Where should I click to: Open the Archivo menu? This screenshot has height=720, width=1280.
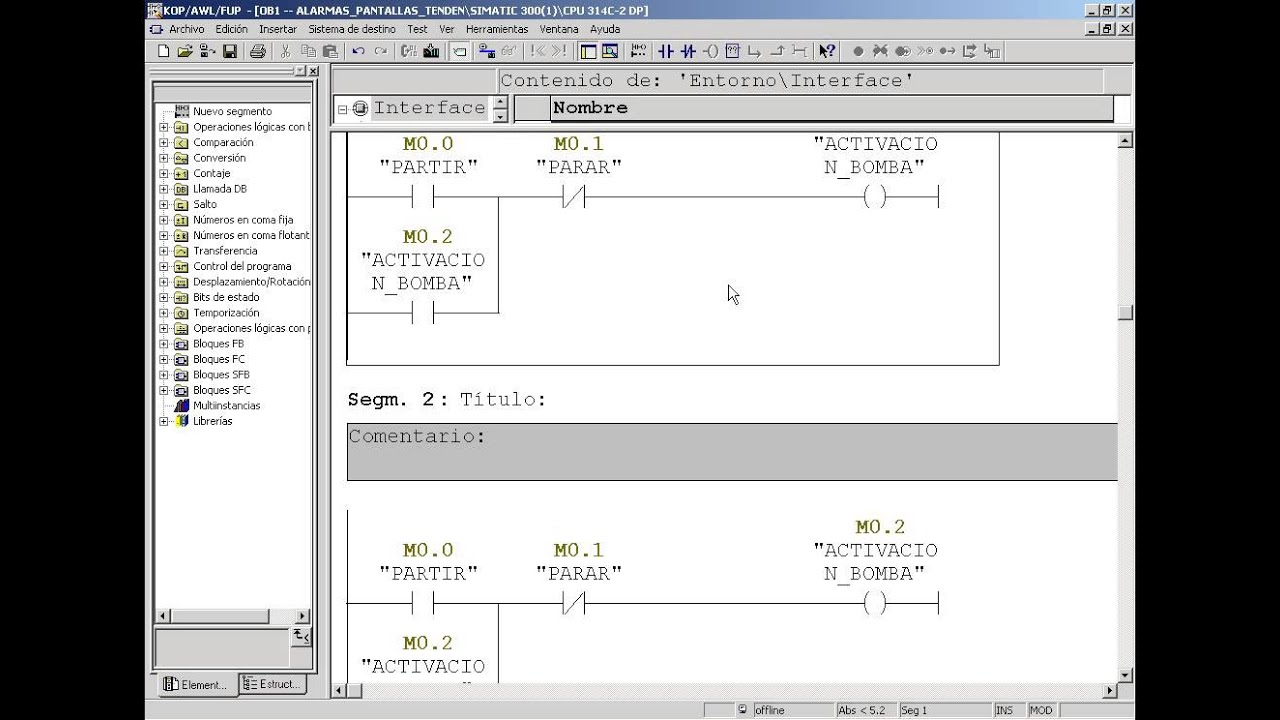[x=186, y=29]
